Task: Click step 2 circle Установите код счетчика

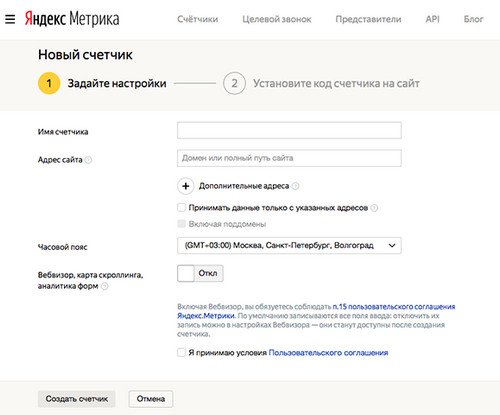Action: click(234, 83)
